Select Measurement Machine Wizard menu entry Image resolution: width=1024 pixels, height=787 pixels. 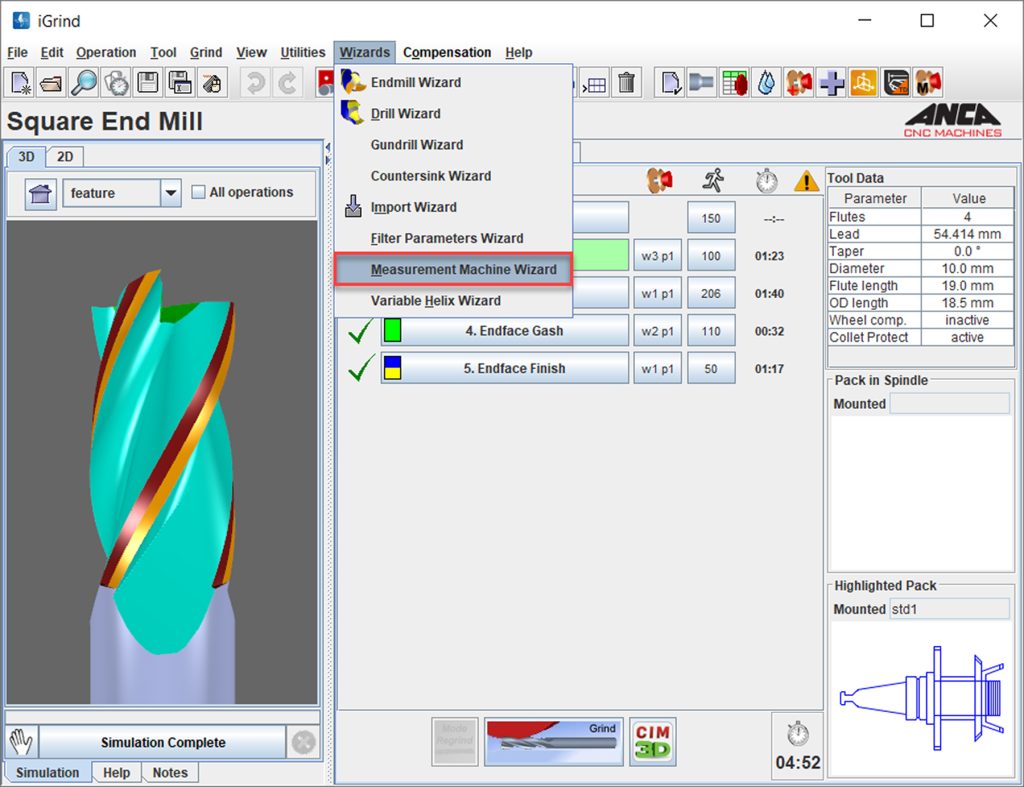463,269
